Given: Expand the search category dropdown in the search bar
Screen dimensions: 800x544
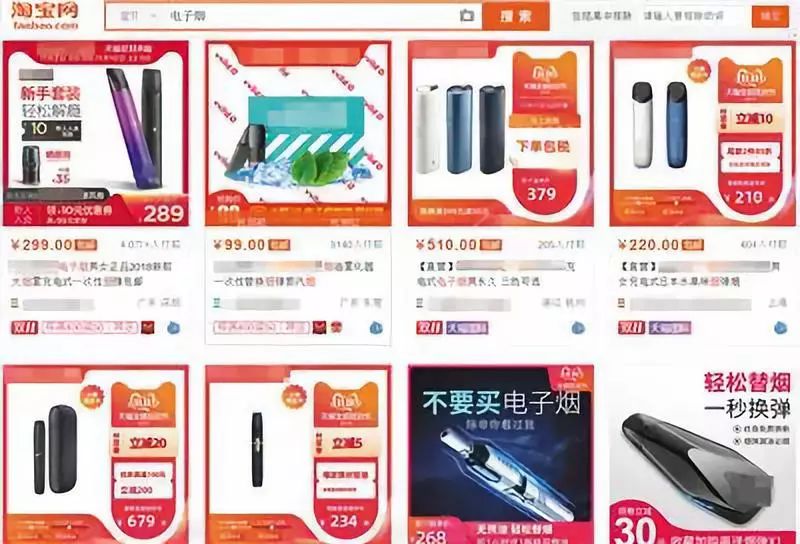Looking at the screenshot, I should (137, 16).
